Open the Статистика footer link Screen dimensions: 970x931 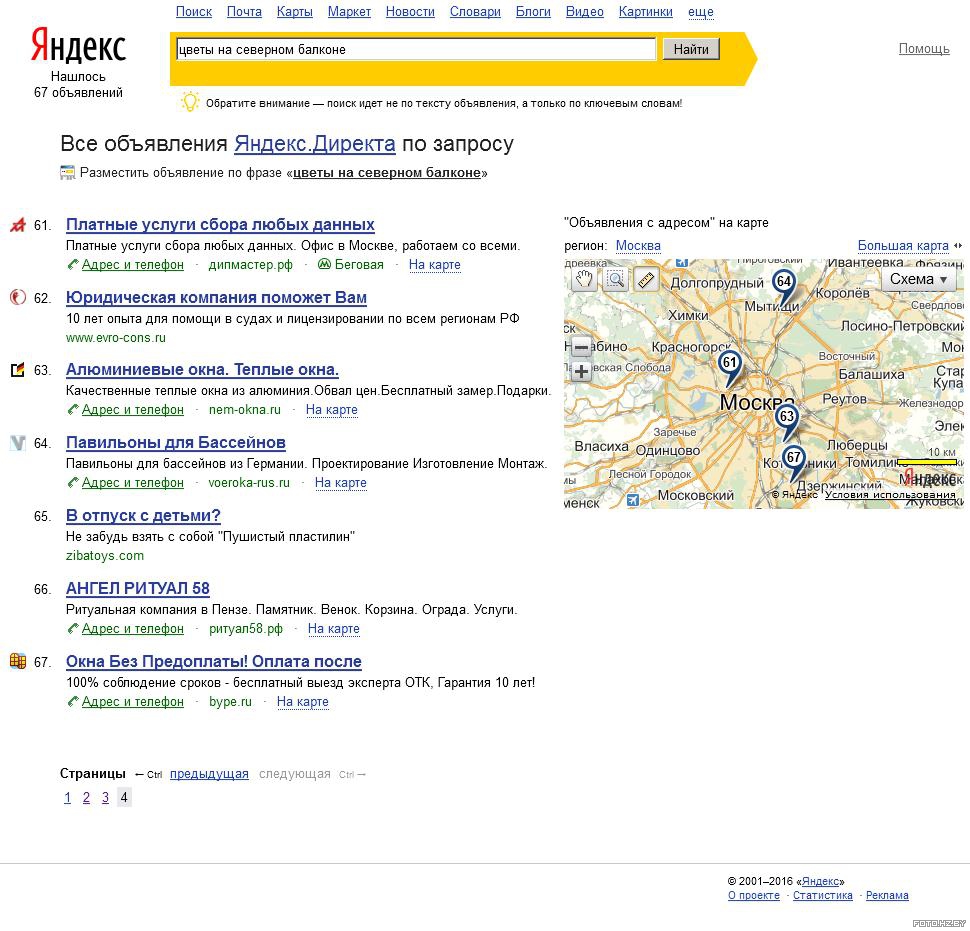click(x=823, y=895)
